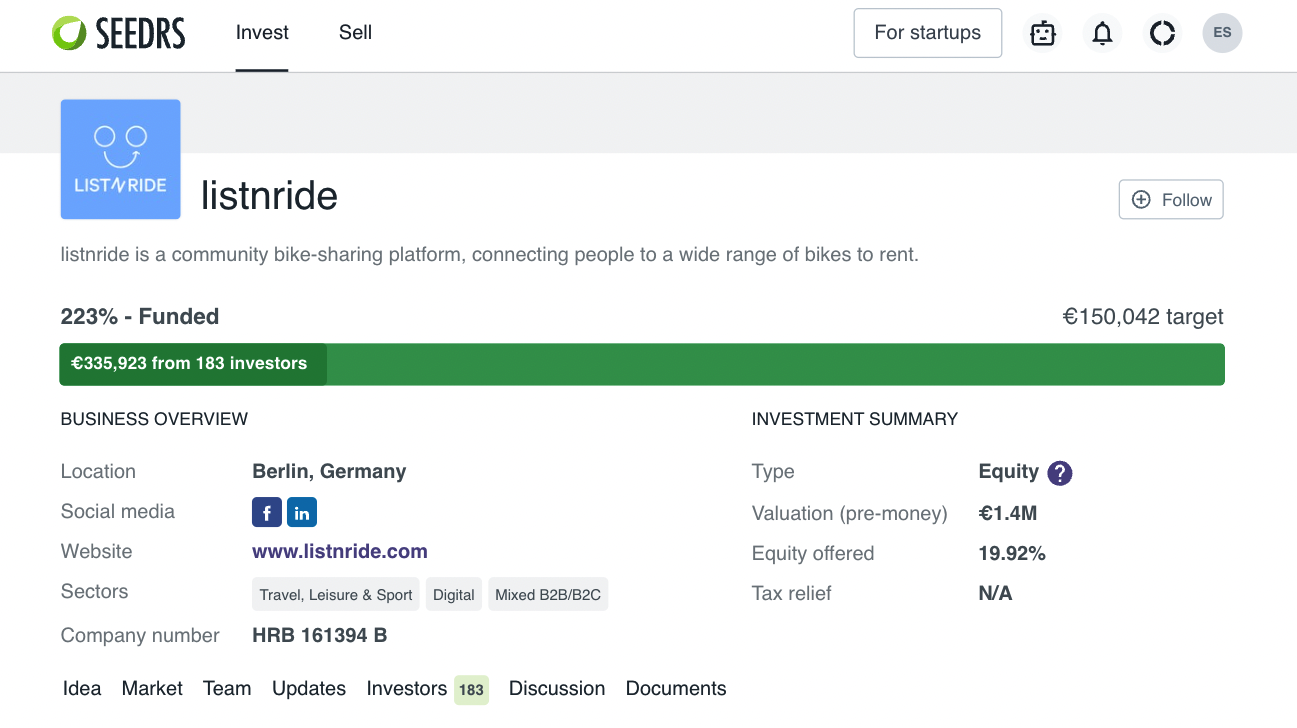This screenshot has width=1297, height=728.
Task: Click the Seedrs logo
Action: pos(119,33)
